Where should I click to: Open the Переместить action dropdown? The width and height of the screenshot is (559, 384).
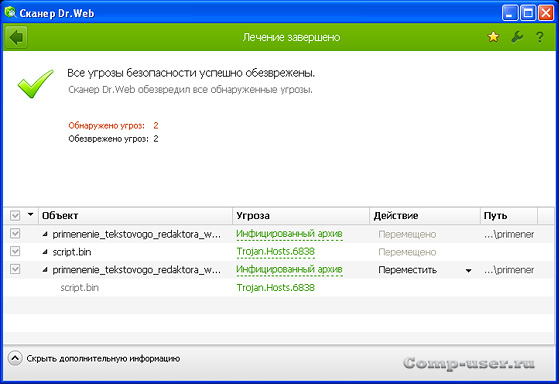[468, 271]
